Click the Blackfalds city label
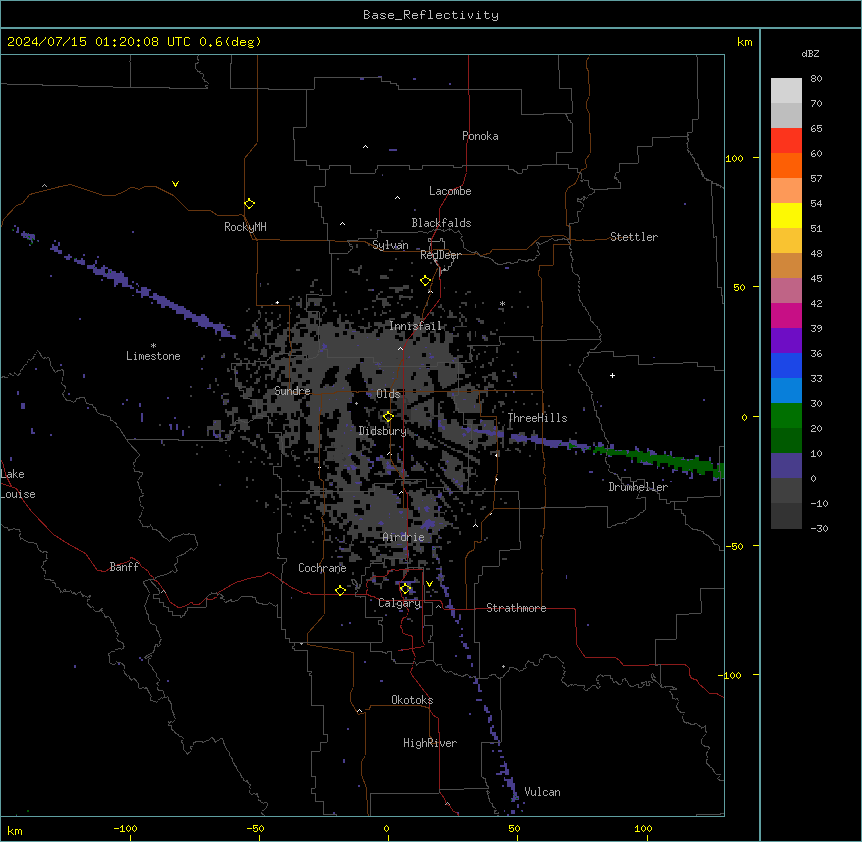Image resolution: width=862 pixels, height=842 pixels. click(441, 223)
